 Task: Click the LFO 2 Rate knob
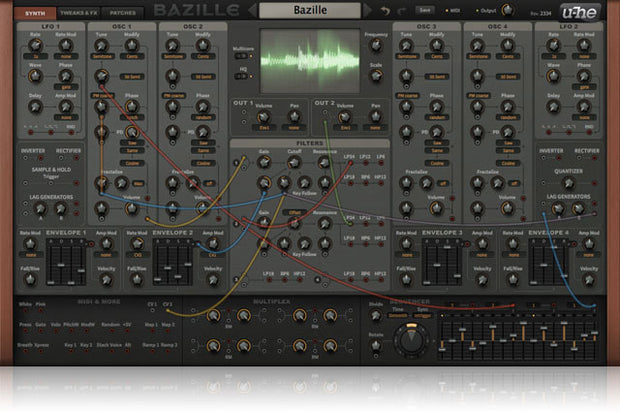point(554,45)
